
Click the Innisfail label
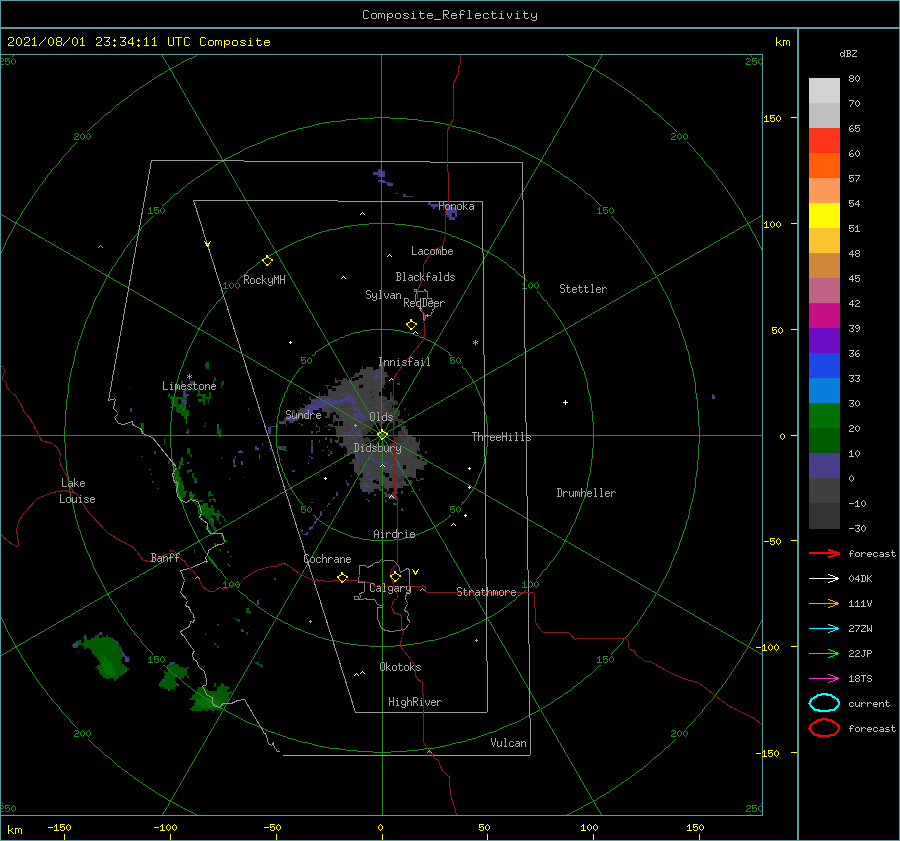pyautogui.click(x=404, y=362)
